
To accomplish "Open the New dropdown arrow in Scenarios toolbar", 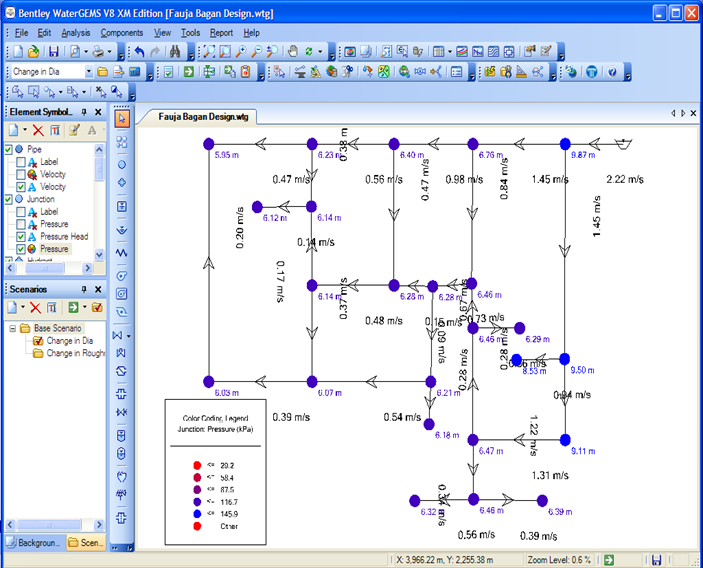I will coord(25,307).
